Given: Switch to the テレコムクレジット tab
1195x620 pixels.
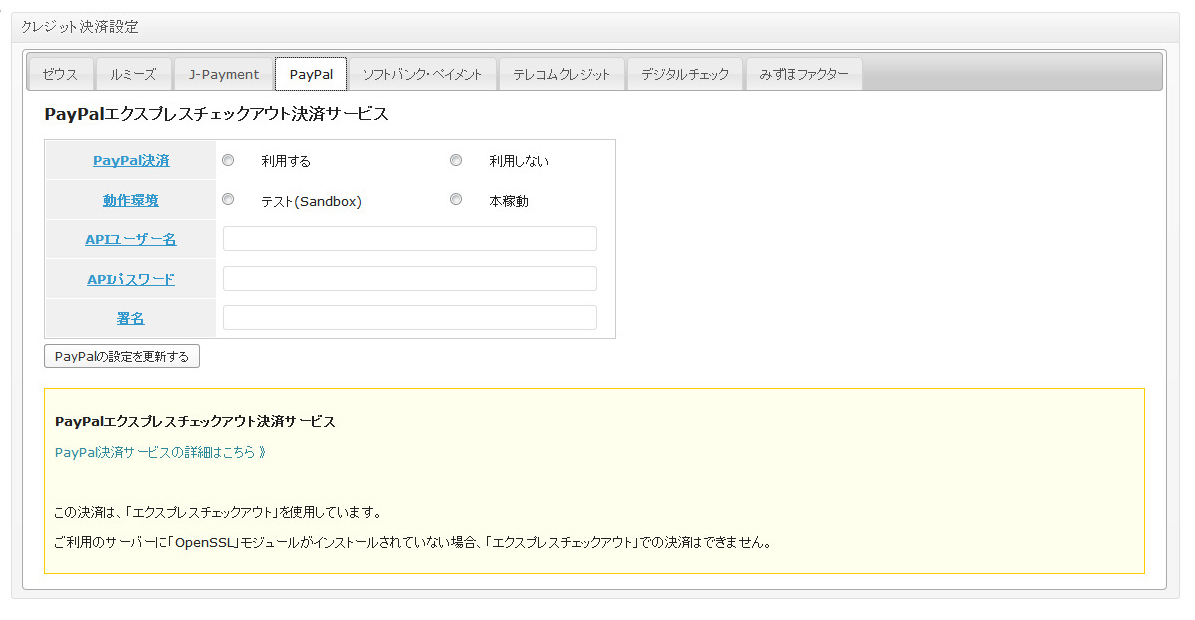Looking at the screenshot, I should [561, 74].
